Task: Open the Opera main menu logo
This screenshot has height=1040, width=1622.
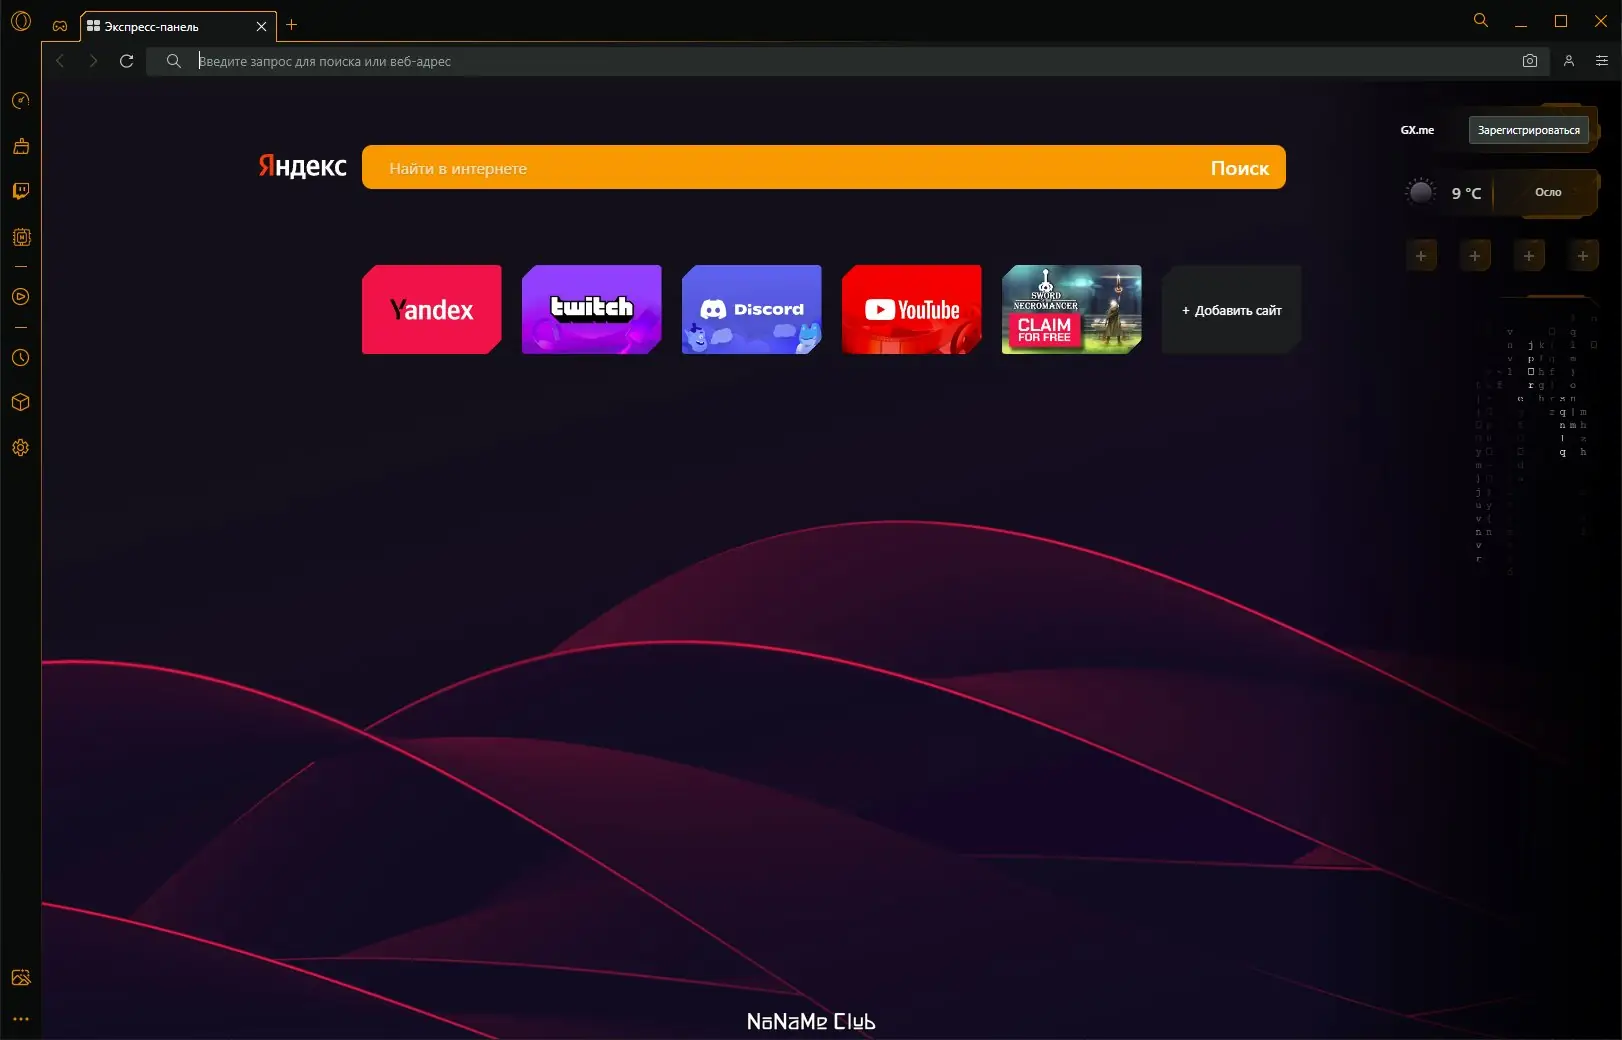Action: [x=21, y=21]
